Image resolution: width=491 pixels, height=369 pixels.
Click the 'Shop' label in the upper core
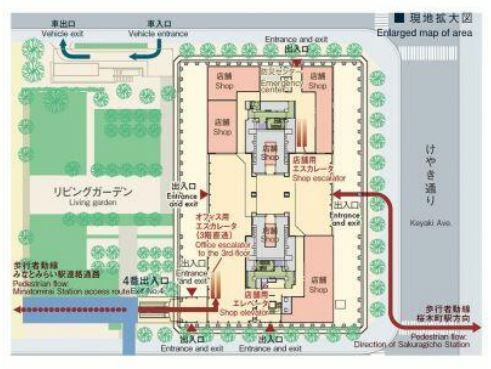point(270,156)
